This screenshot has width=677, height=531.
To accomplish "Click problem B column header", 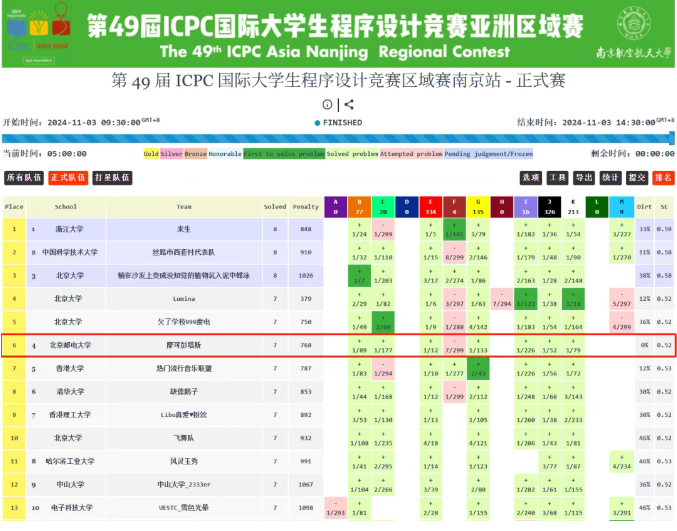I will click(x=359, y=207).
